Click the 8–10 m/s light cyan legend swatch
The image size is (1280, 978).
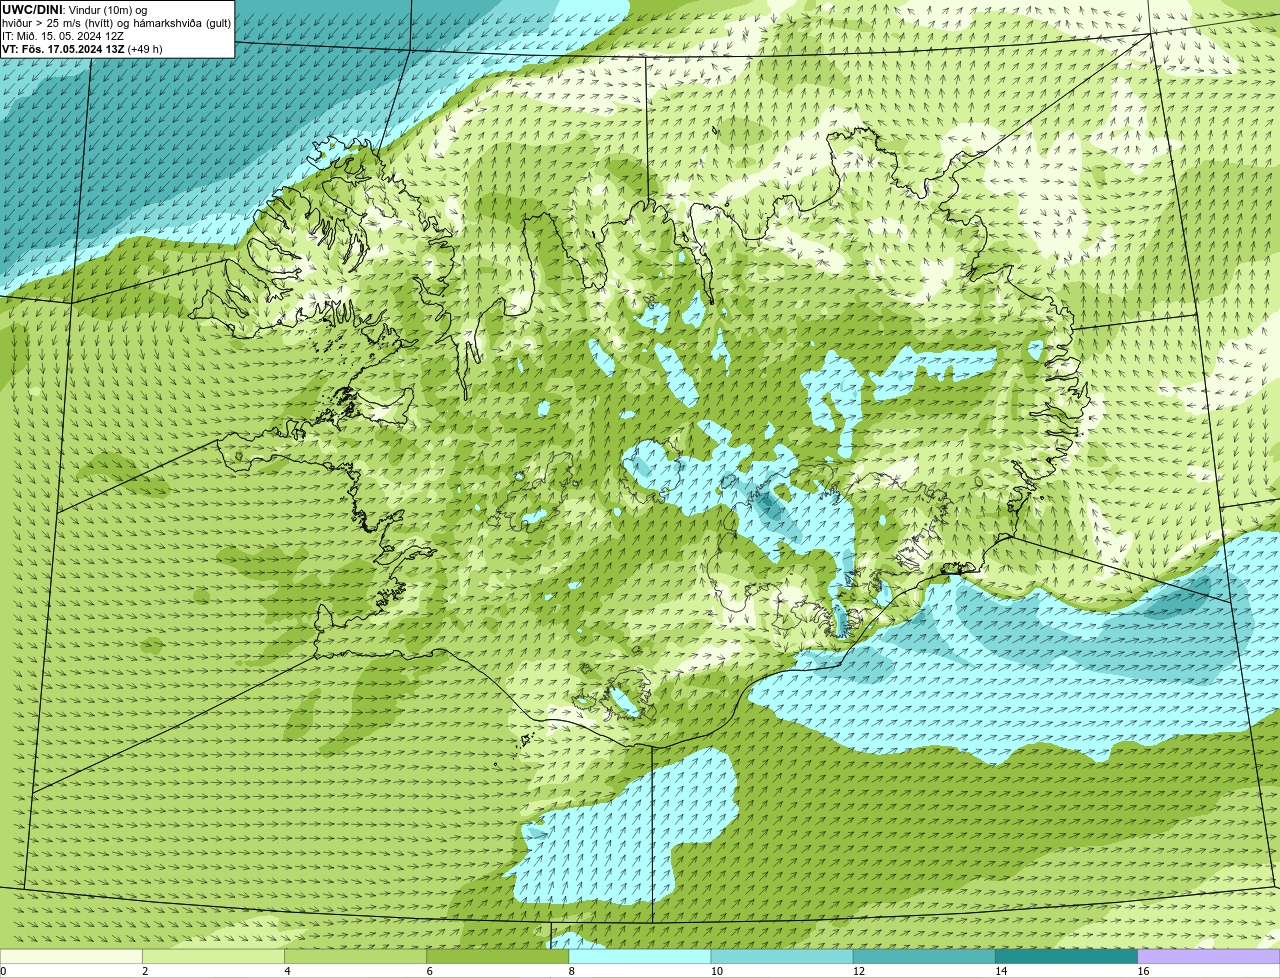pyautogui.click(x=639, y=956)
